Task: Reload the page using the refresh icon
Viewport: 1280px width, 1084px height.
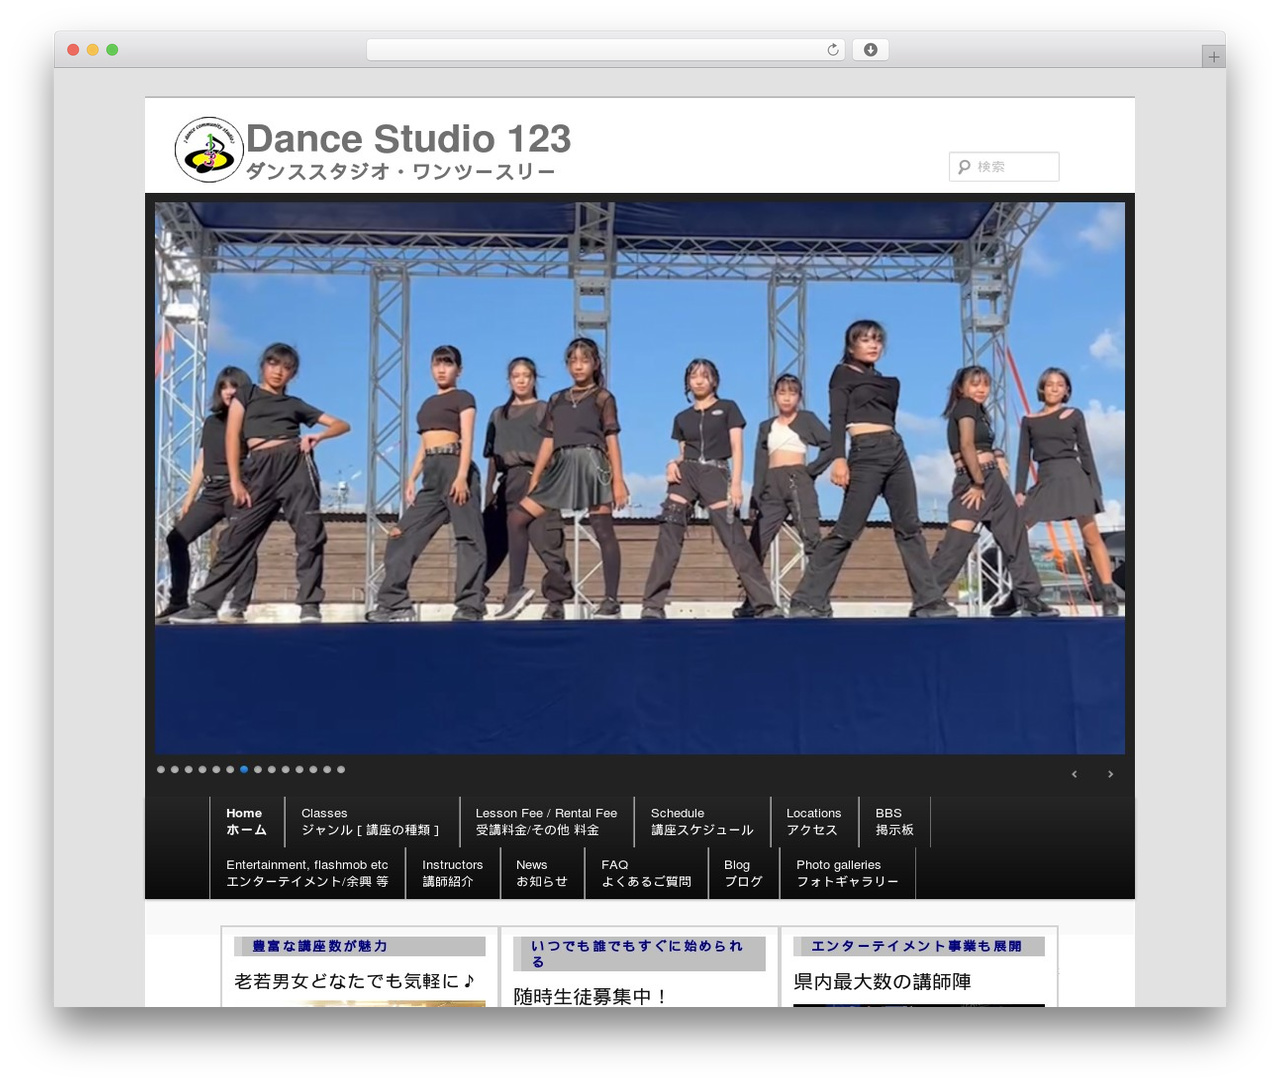Action: 832,50
